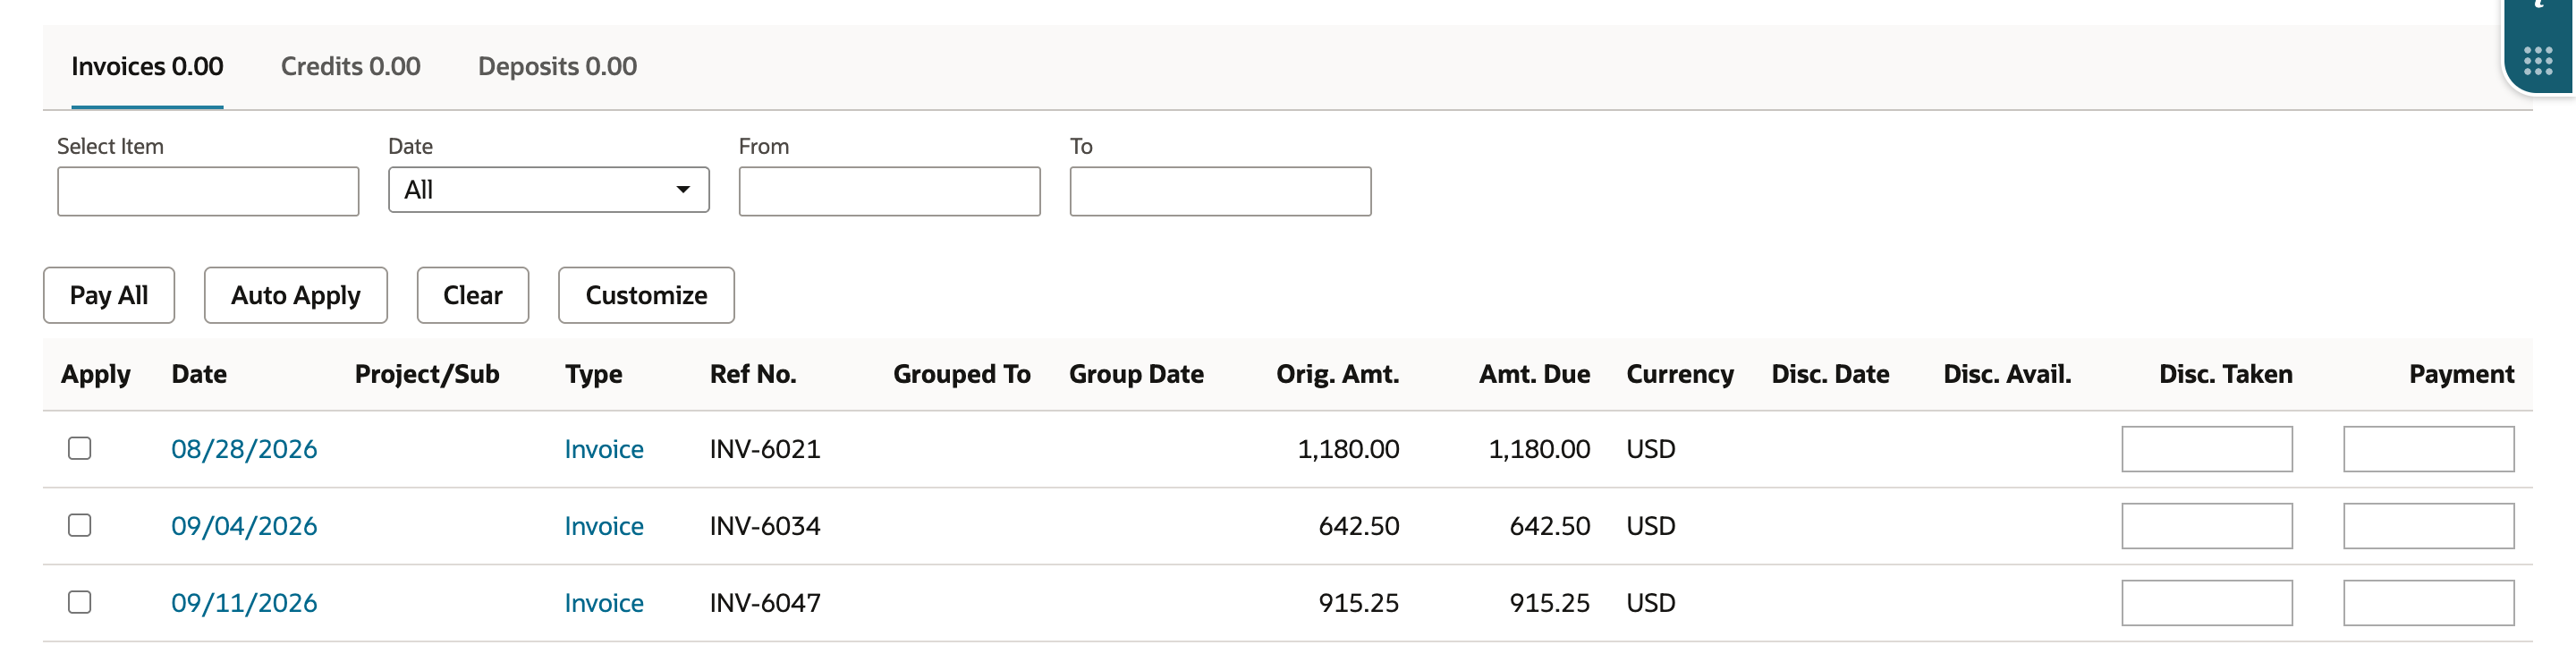Click the Orig. Amt. column header
The height and width of the screenshot is (662, 2576).
(x=1338, y=374)
